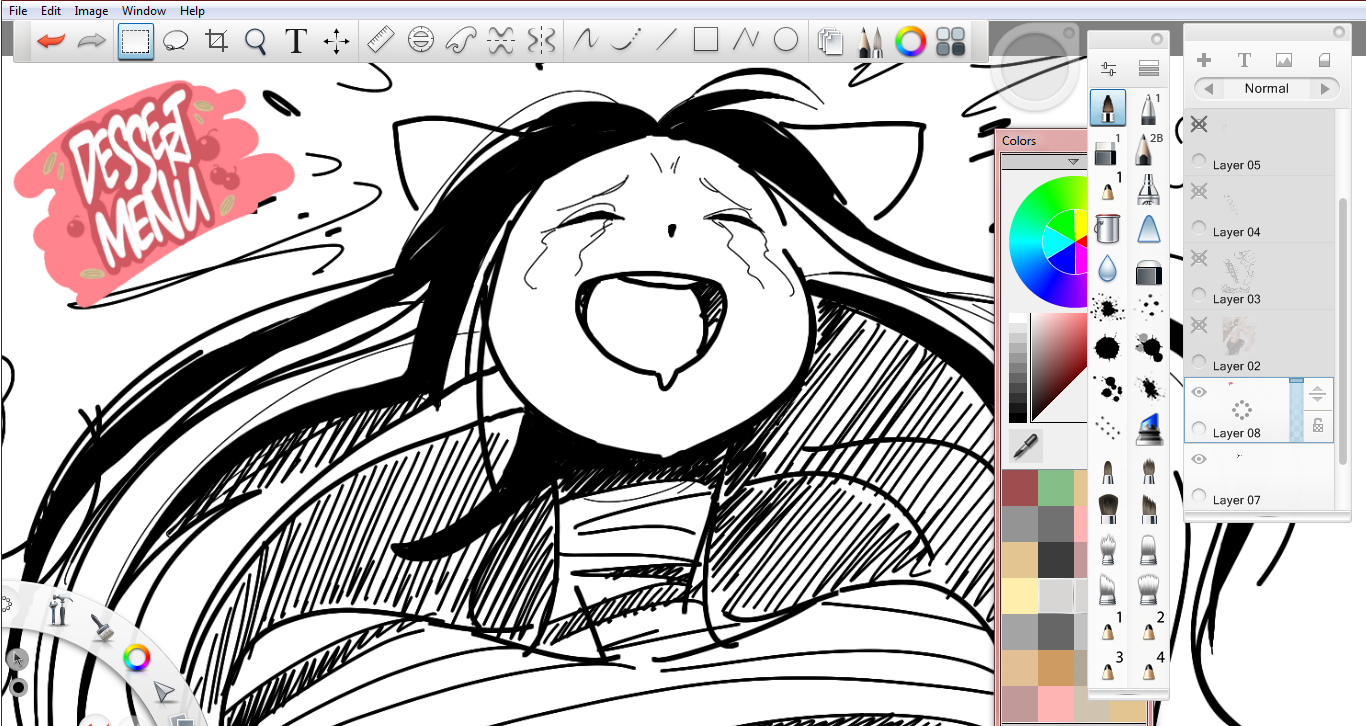Pick the Paint Bucket flood fill tool
The width and height of the screenshot is (1366, 726).
point(1107,229)
